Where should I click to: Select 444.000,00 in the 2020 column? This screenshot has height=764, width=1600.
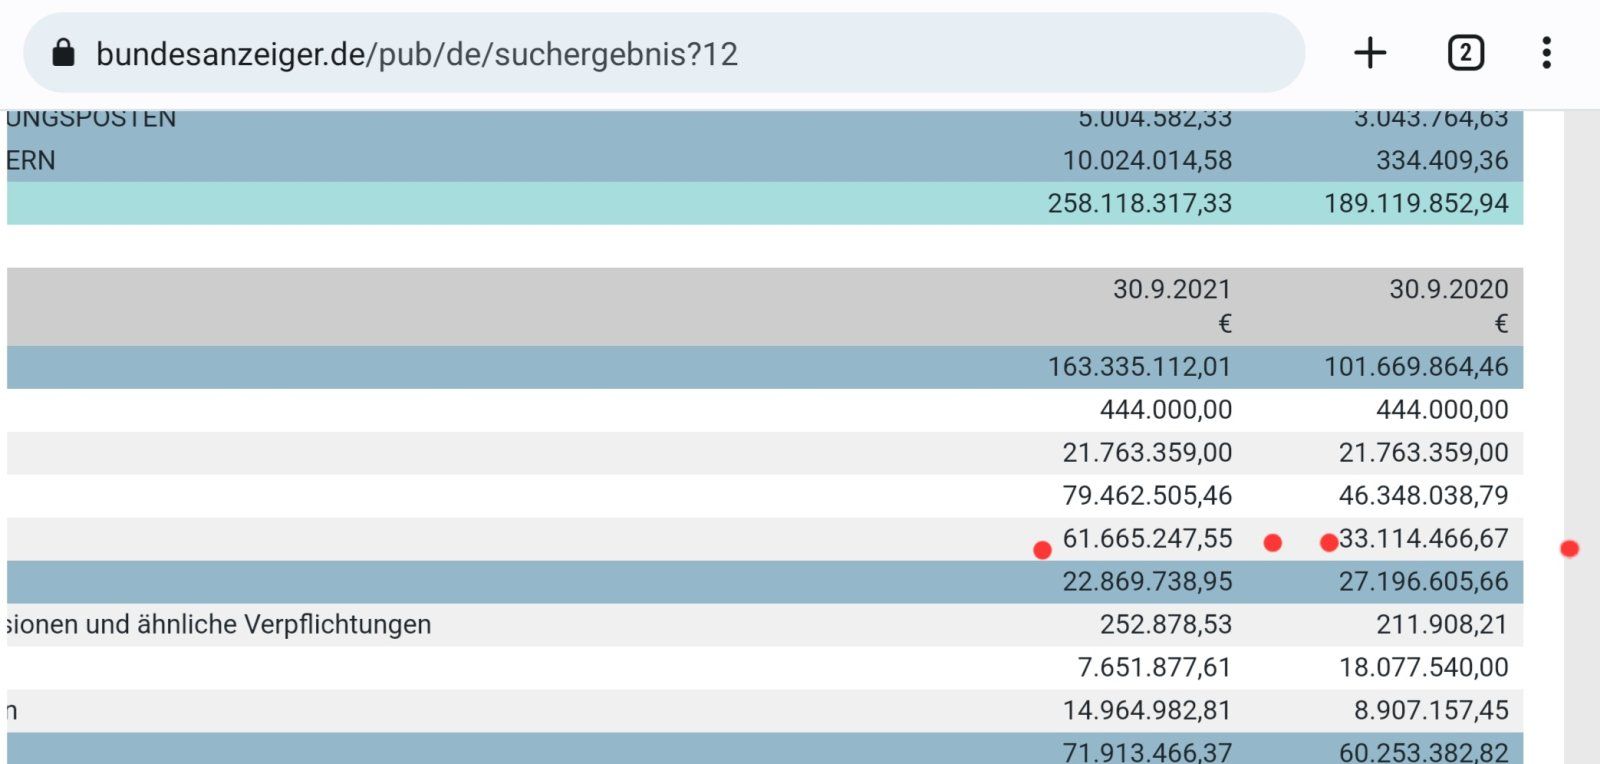pos(1442,409)
